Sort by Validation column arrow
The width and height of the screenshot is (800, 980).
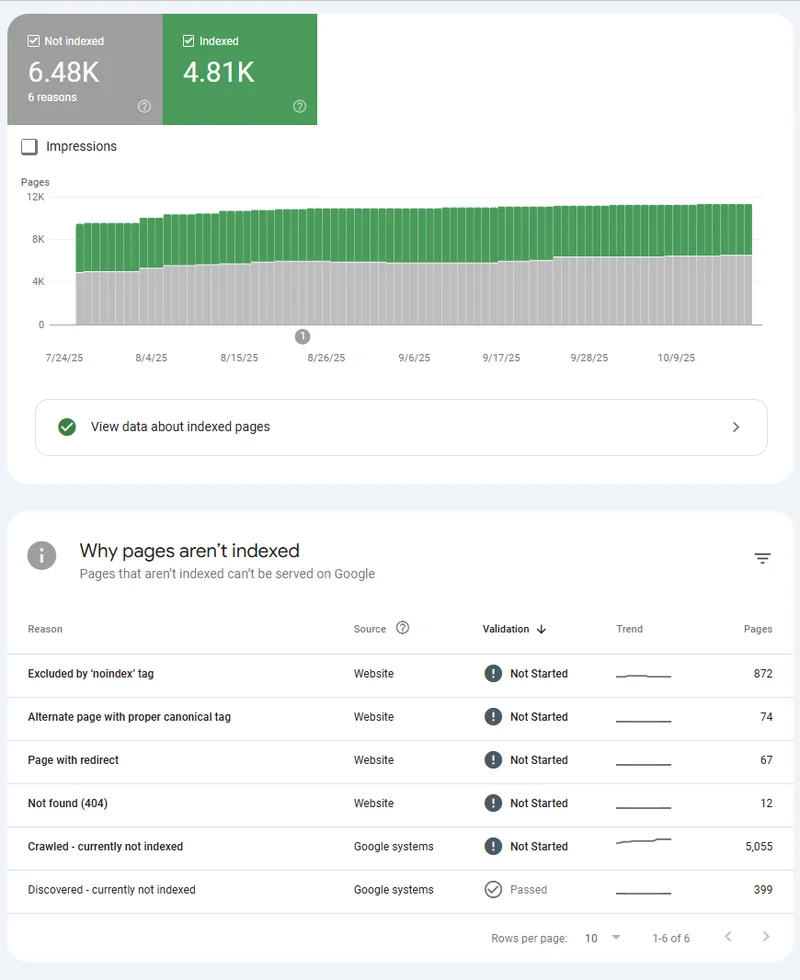pyautogui.click(x=541, y=629)
